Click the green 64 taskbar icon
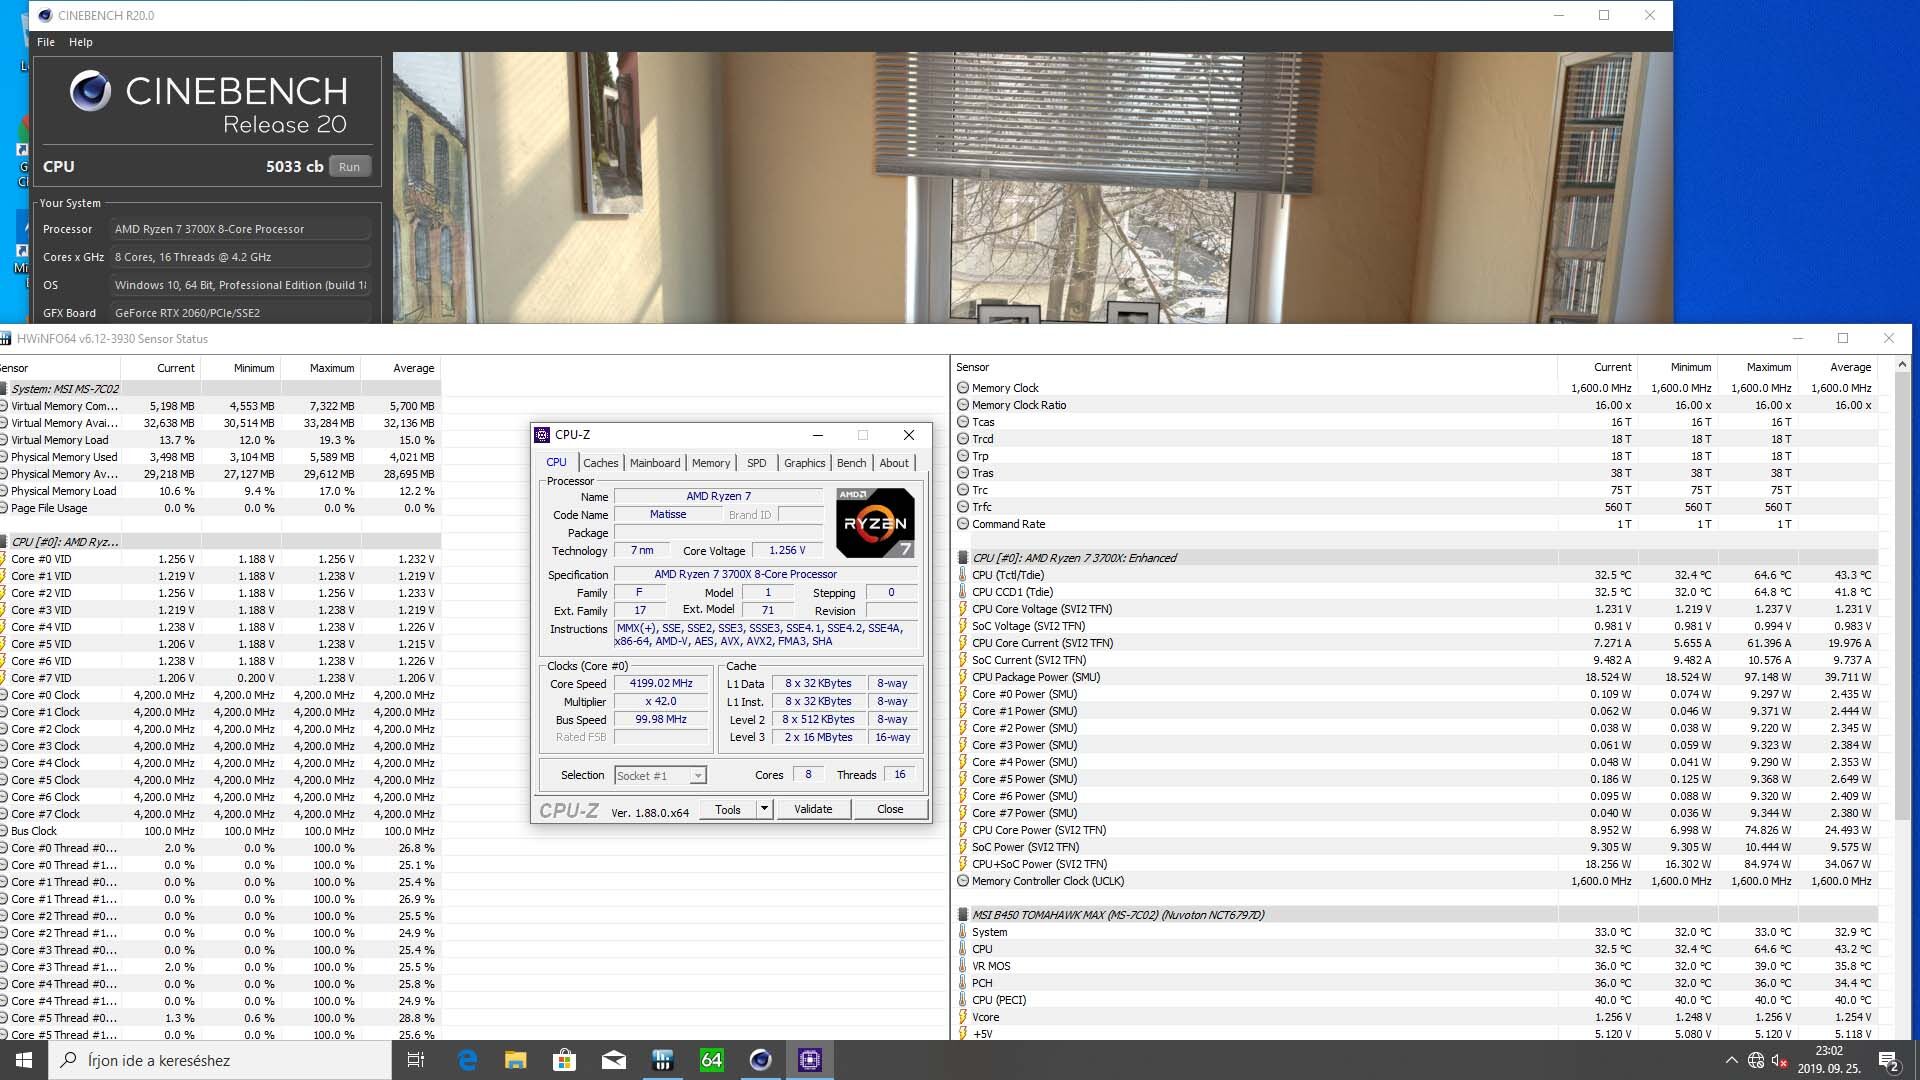 (x=711, y=1060)
